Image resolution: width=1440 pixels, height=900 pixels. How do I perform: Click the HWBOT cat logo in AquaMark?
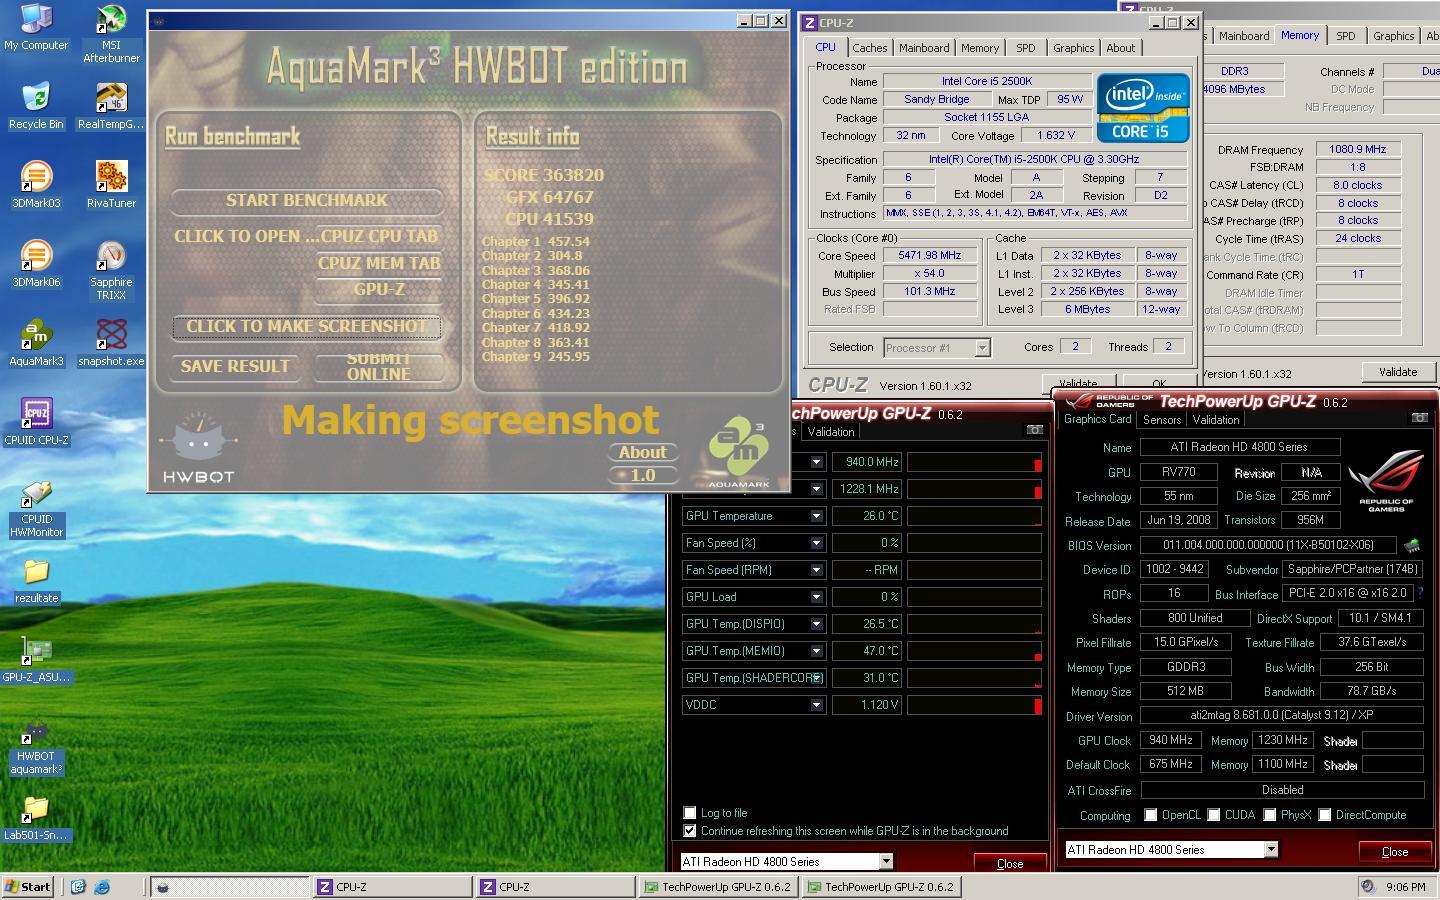click(x=198, y=448)
